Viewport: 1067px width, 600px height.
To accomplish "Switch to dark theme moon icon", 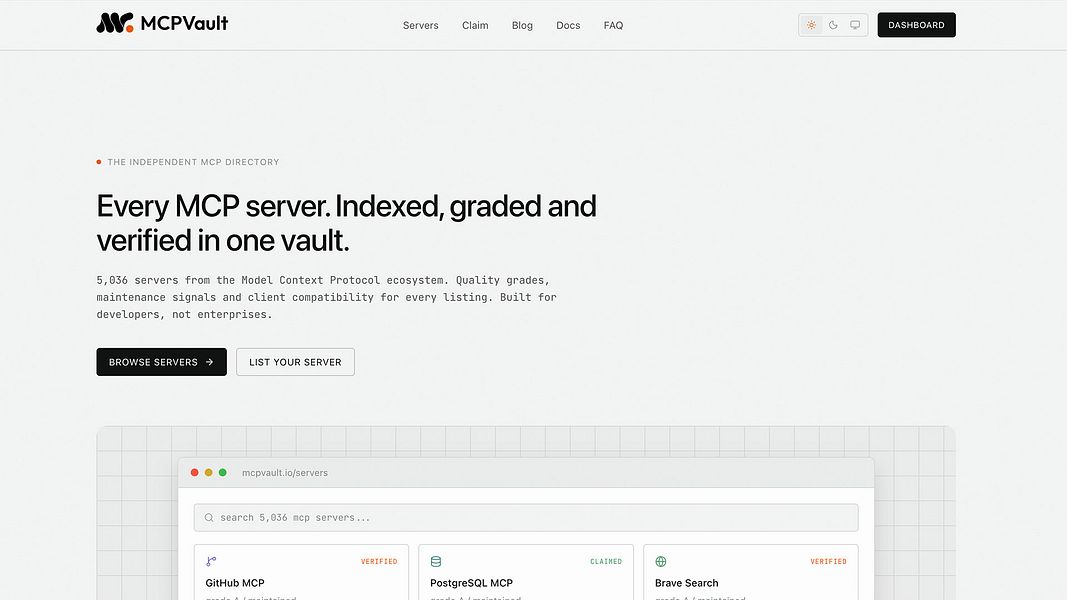I will coord(833,25).
